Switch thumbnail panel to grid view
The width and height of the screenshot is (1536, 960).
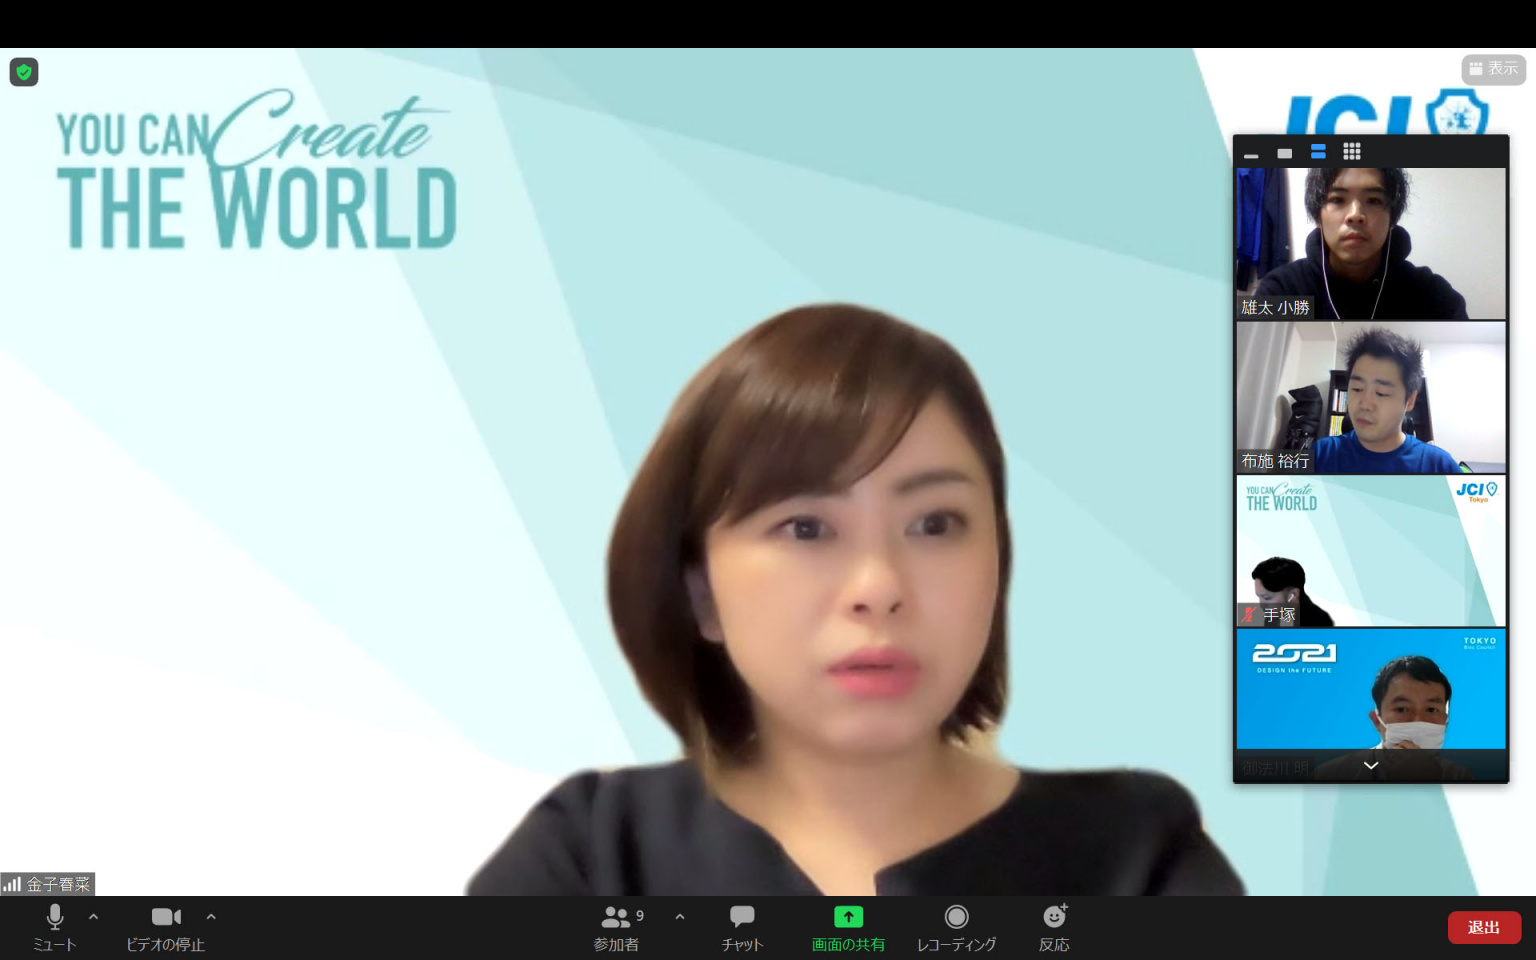(x=1352, y=152)
